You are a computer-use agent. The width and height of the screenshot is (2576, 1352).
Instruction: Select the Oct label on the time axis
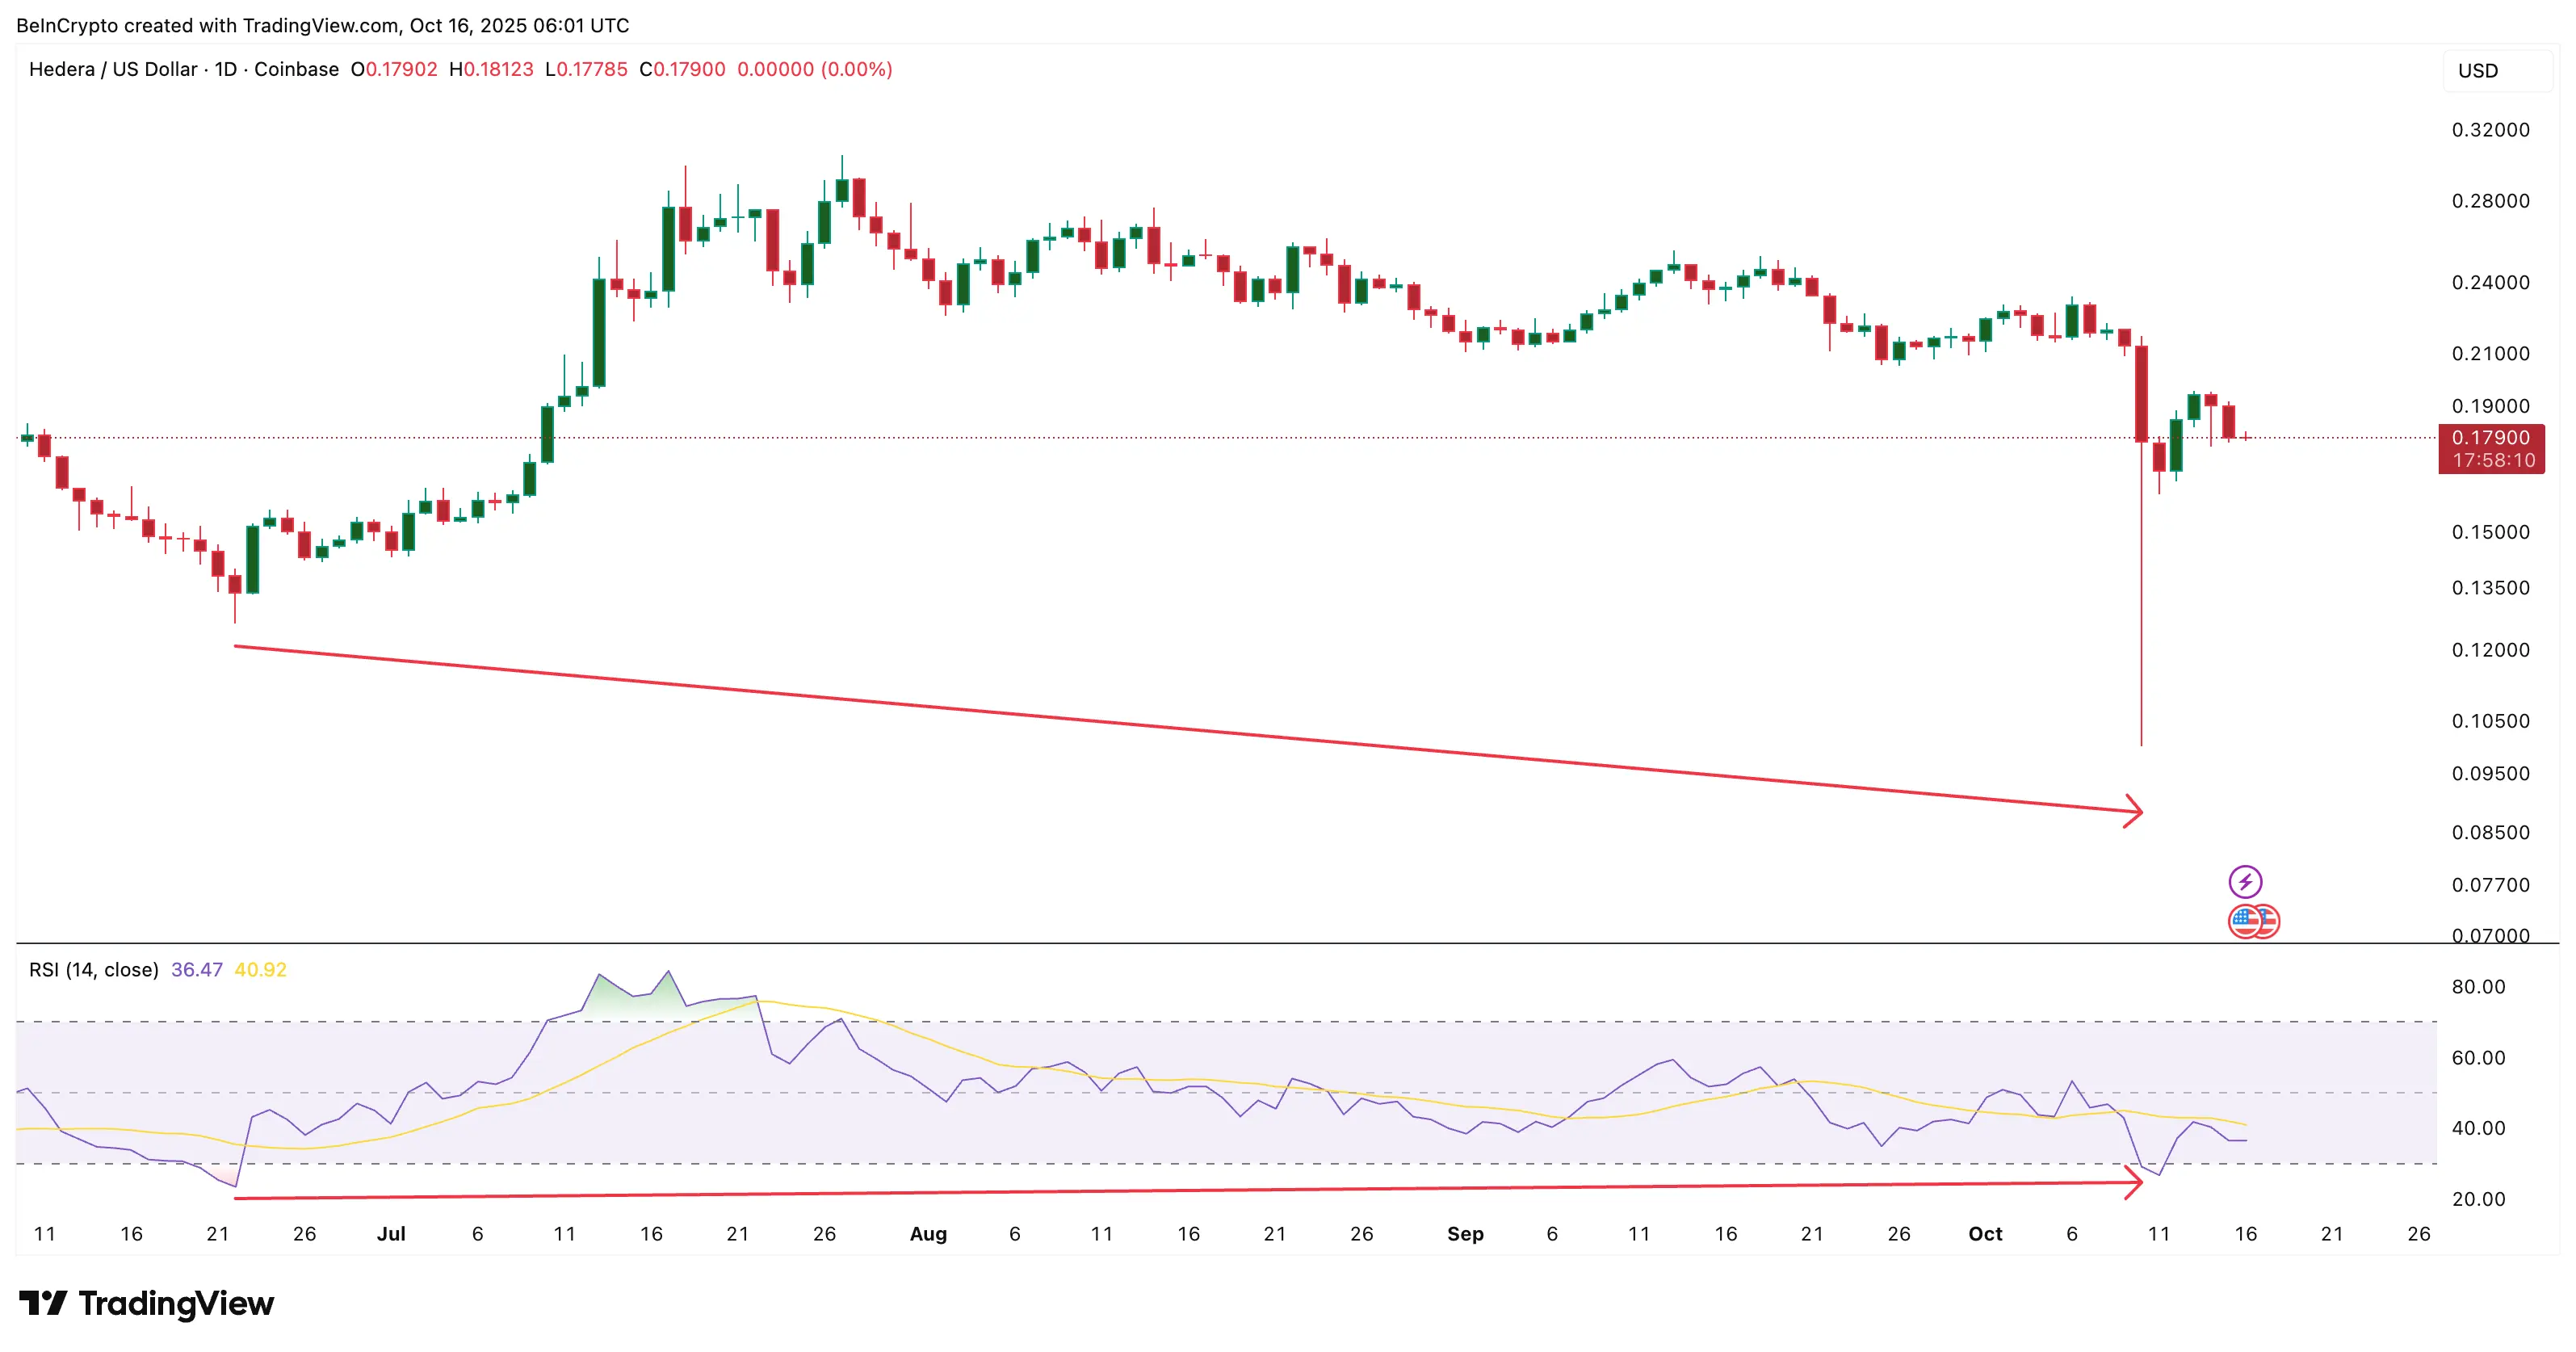[1986, 1234]
